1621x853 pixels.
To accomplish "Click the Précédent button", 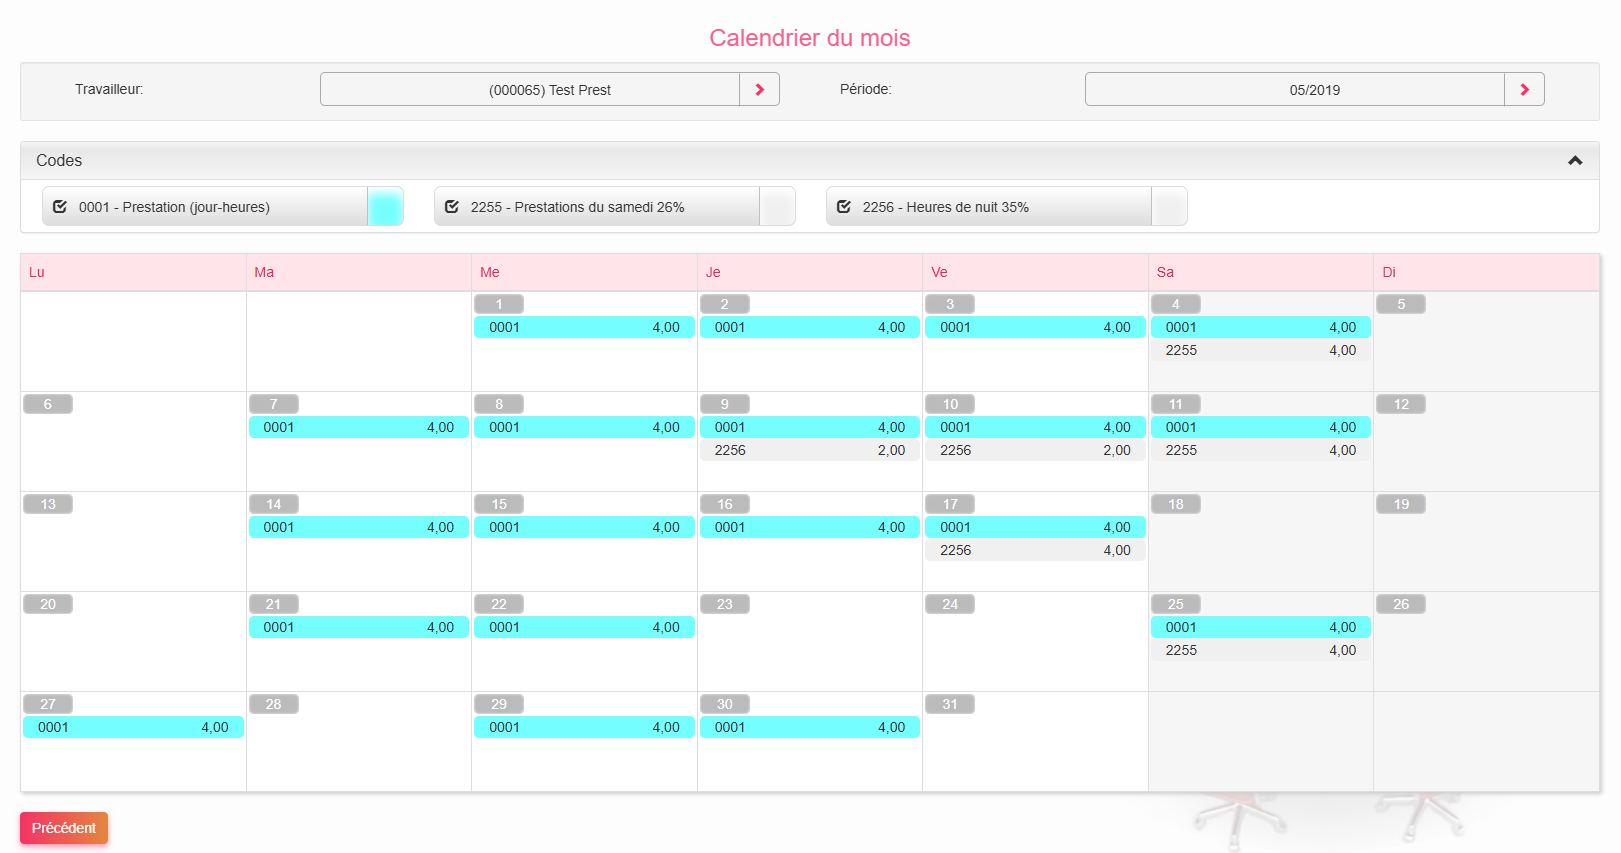I will tap(64, 828).
